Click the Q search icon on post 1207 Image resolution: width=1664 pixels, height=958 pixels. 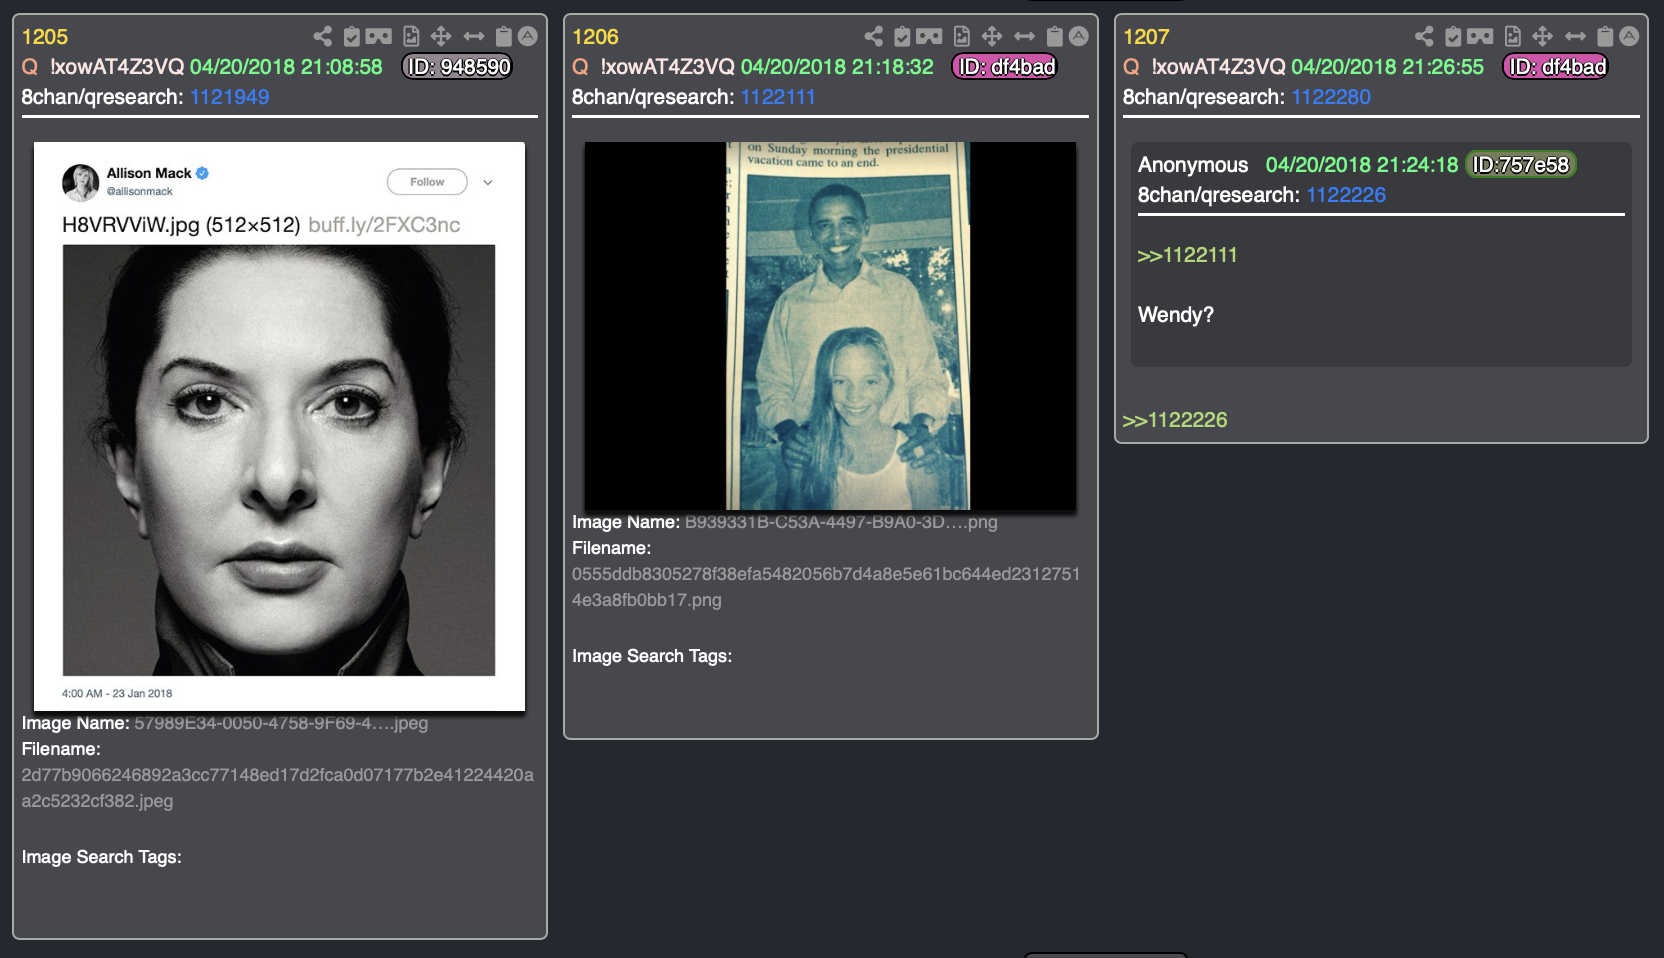tap(1131, 67)
